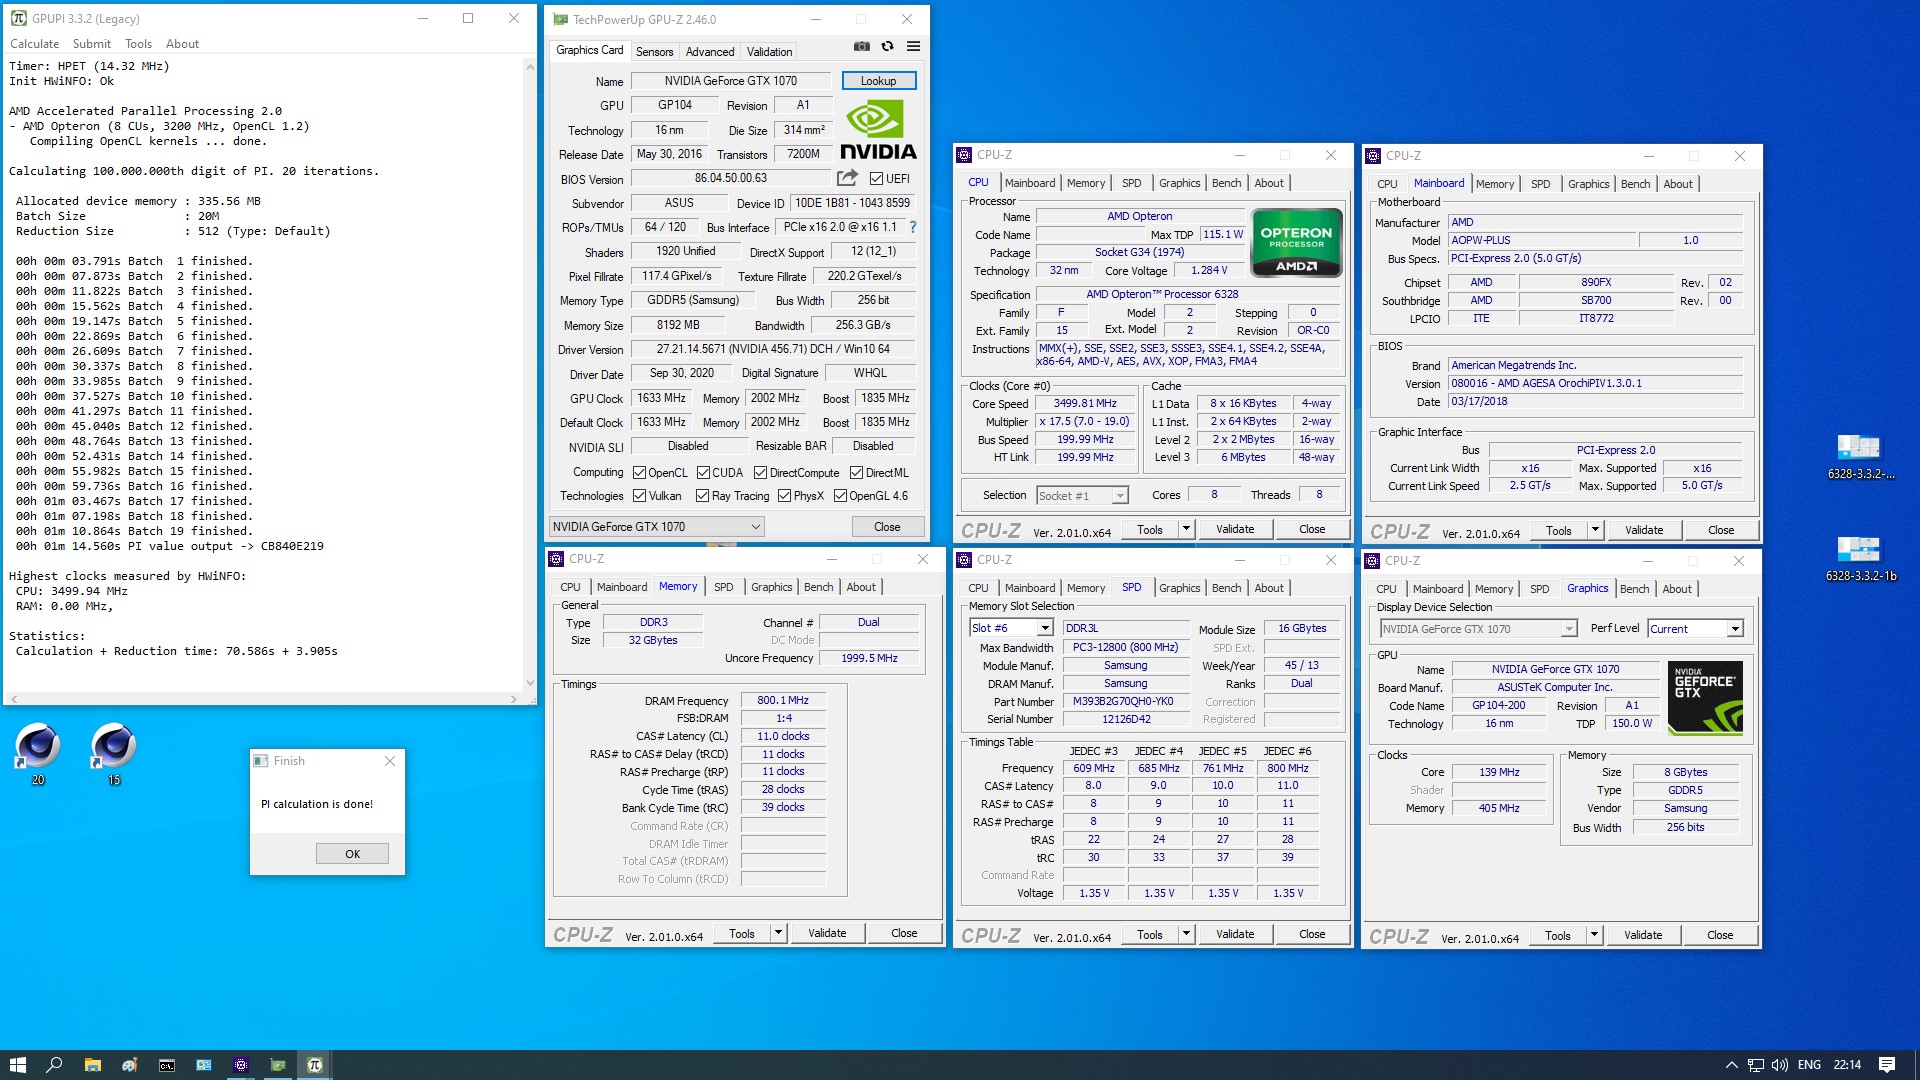Toggle the Vulkan checkbox

click(x=640, y=496)
